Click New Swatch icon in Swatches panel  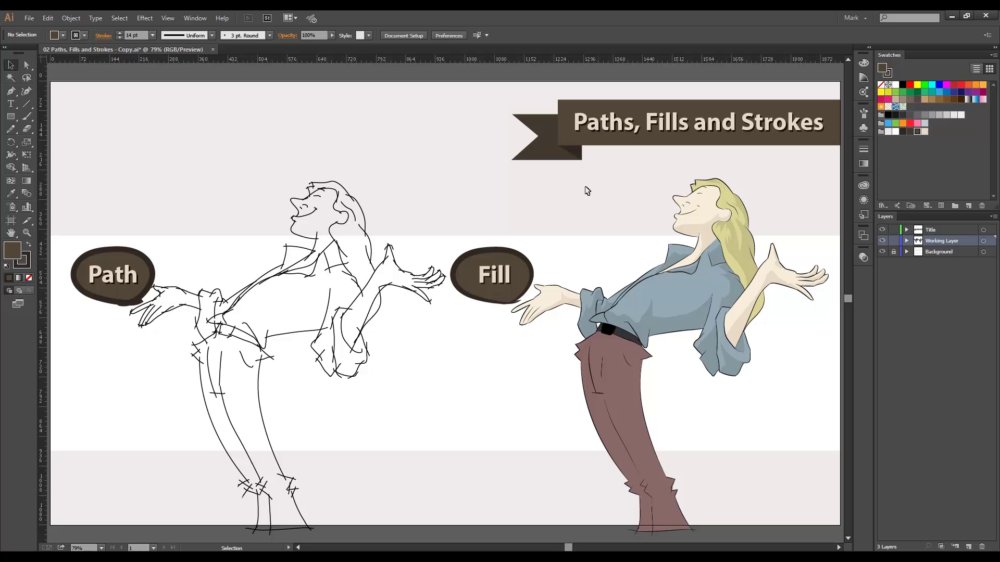[969, 205]
